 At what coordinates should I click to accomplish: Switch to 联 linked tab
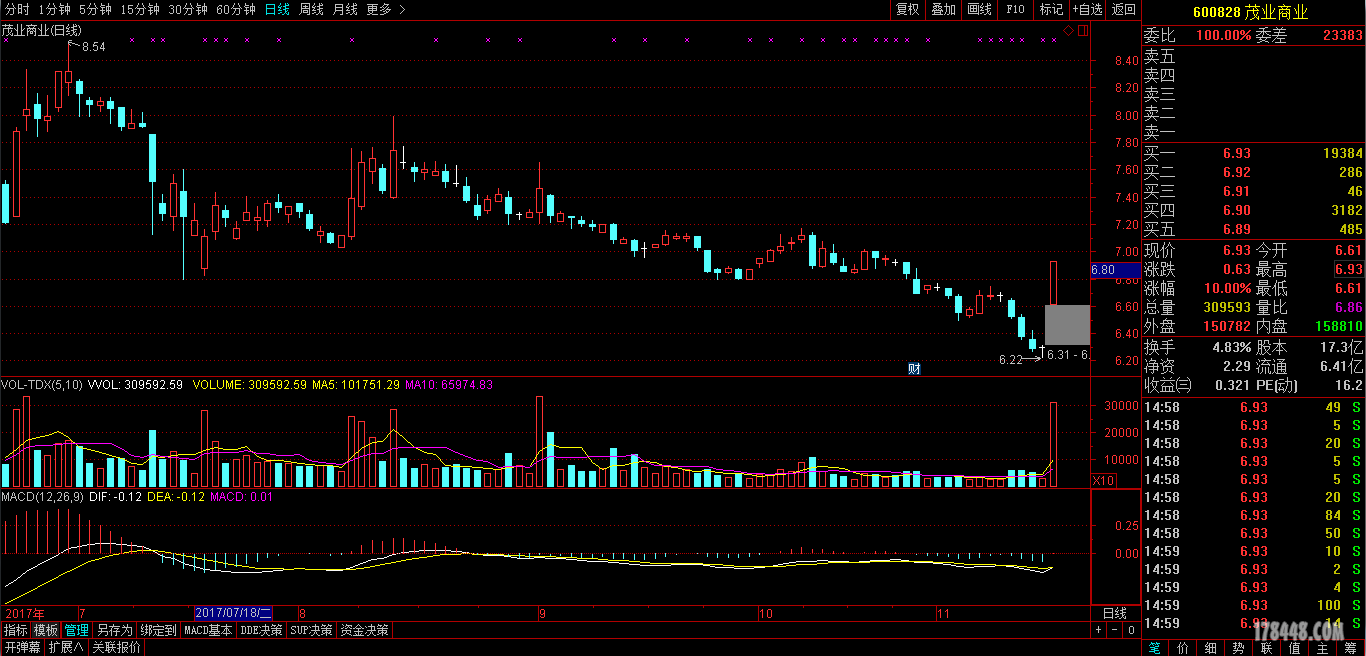pyautogui.click(x=1267, y=648)
